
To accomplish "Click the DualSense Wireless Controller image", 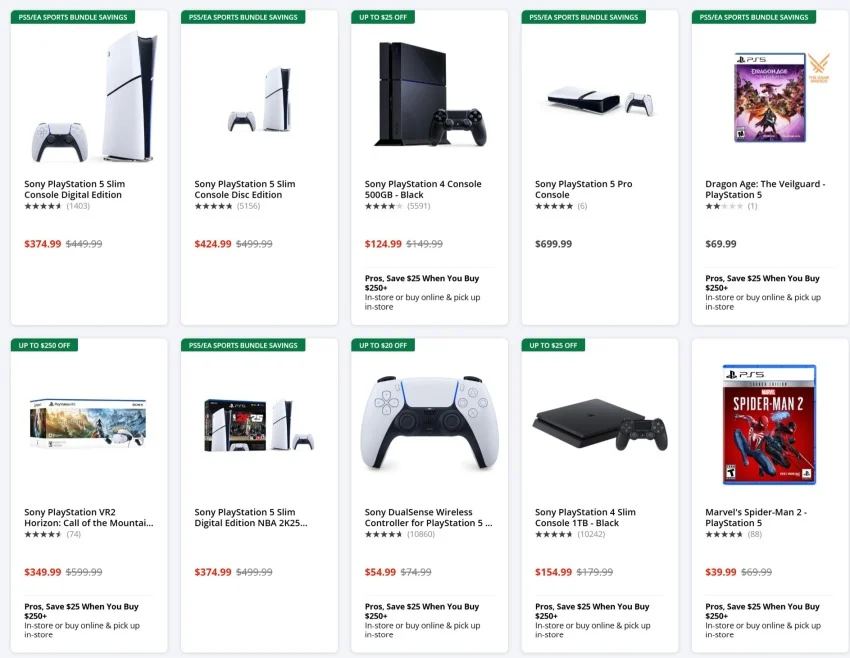I will pos(429,423).
